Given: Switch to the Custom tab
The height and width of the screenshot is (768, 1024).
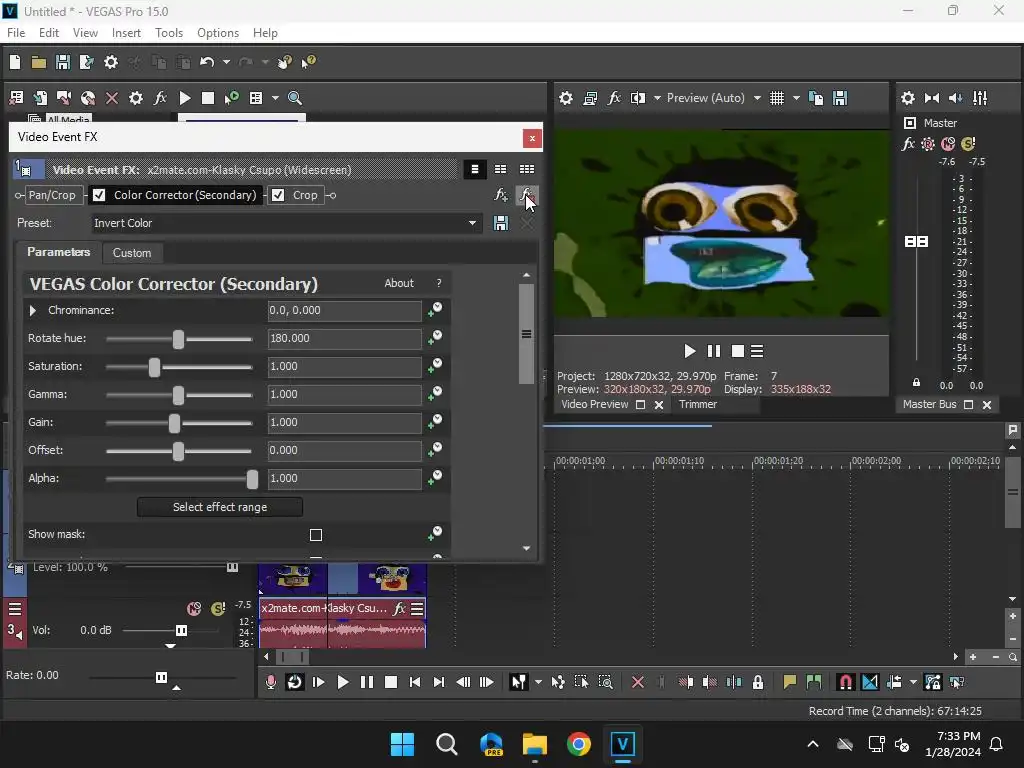Looking at the screenshot, I should point(132,253).
